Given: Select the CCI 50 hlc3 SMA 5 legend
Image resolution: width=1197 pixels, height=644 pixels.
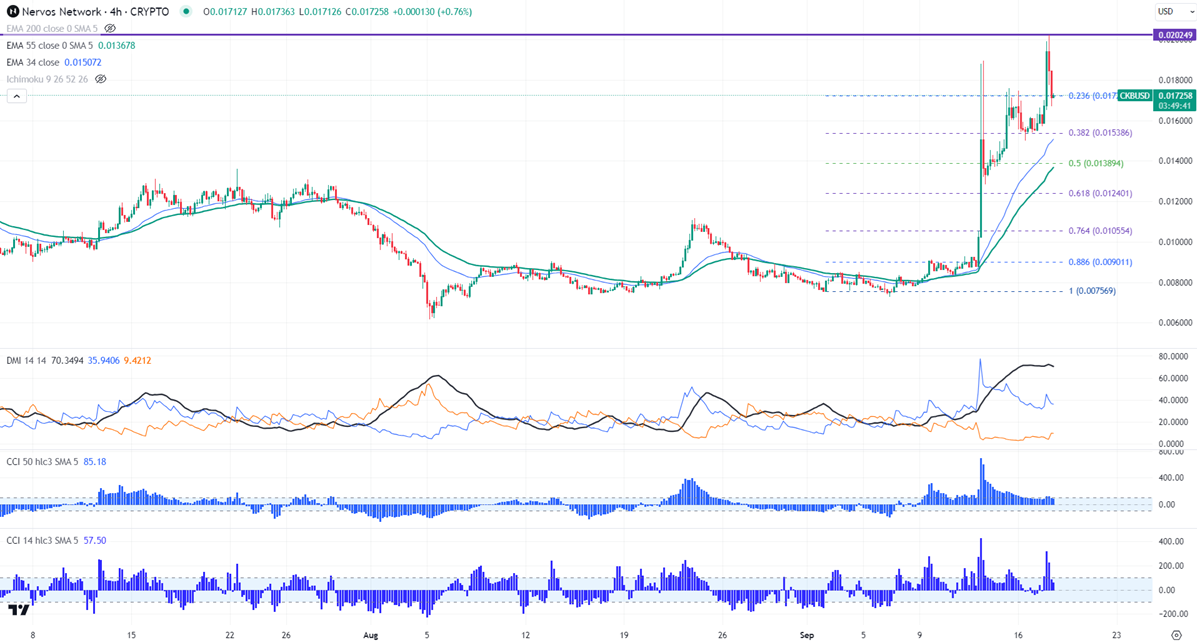Looking at the screenshot, I should [42, 462].
